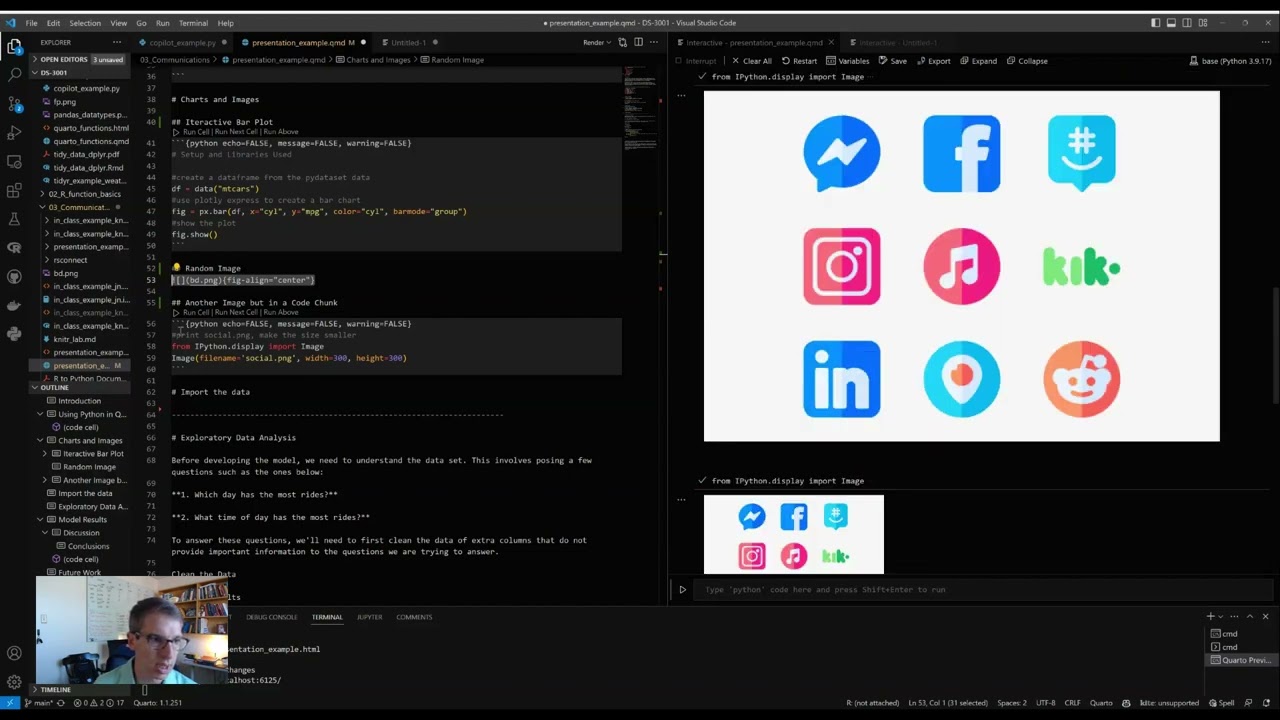Switch to the copilot_example.py tab
The width and height of the screenshot is (1280, 720).
[x=182, y=42]
